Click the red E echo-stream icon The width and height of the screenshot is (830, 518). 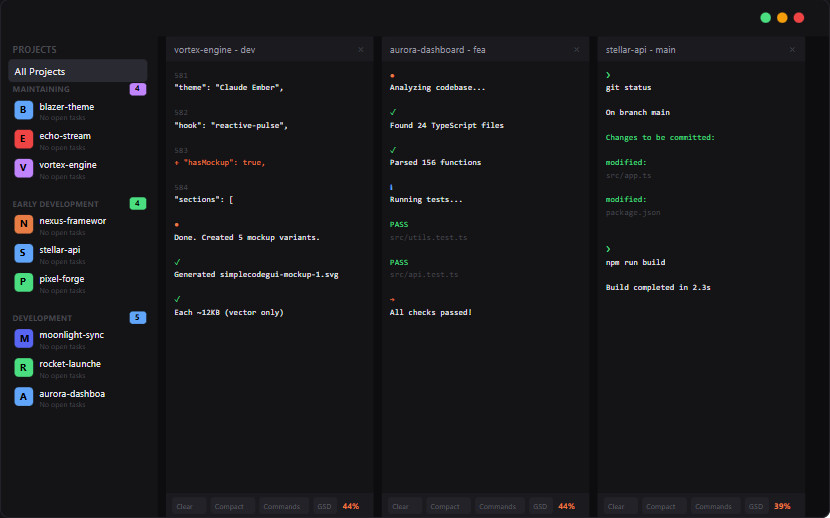[x=23, y=139]
